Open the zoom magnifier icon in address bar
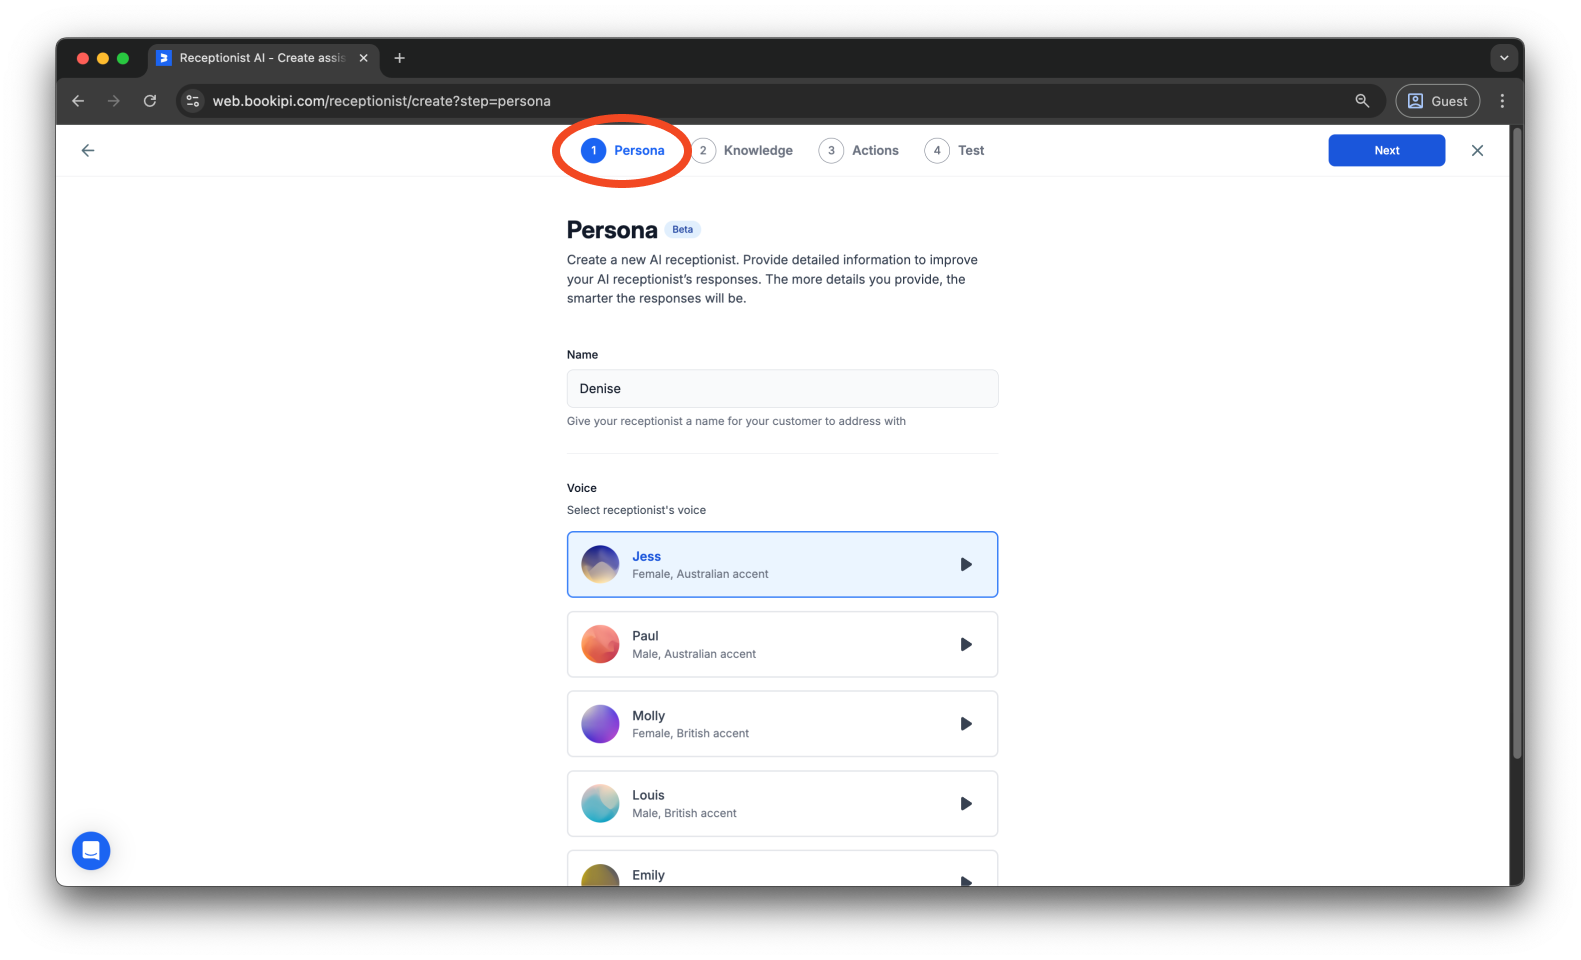Viewport: 1581px width, 960px height. click(1362, 101)
